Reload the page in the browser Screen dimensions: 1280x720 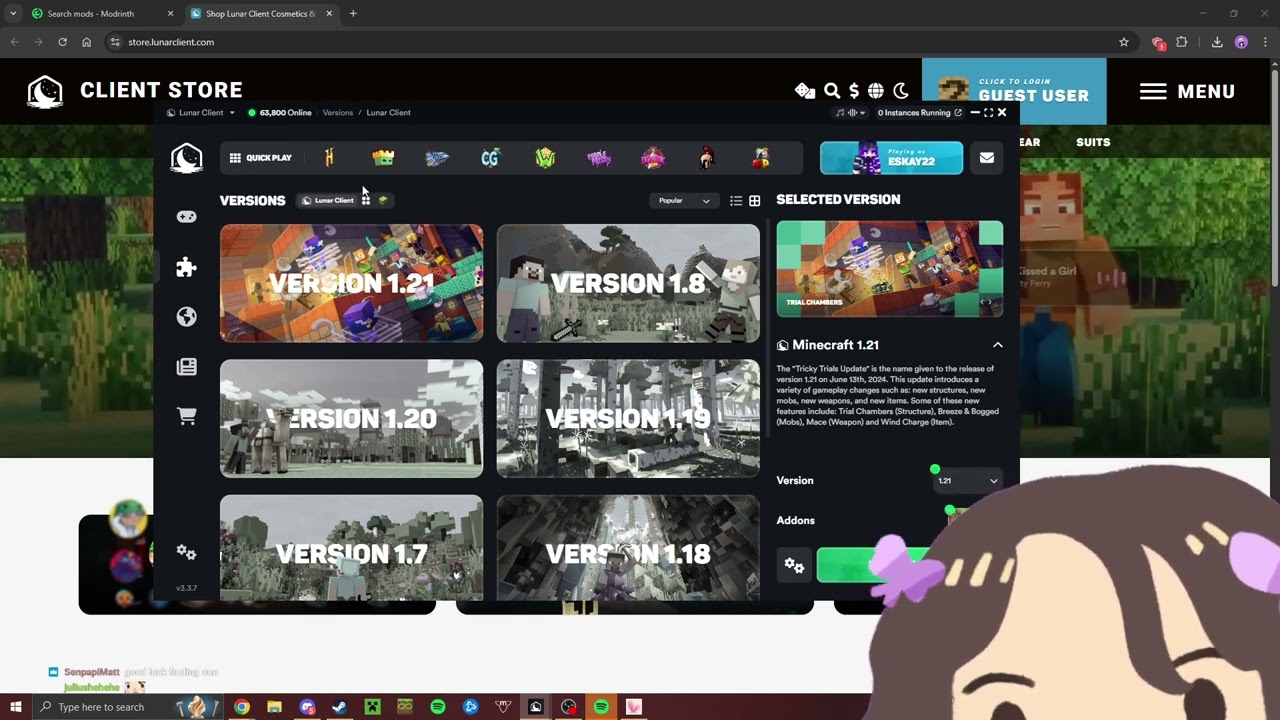coord(62,42)
